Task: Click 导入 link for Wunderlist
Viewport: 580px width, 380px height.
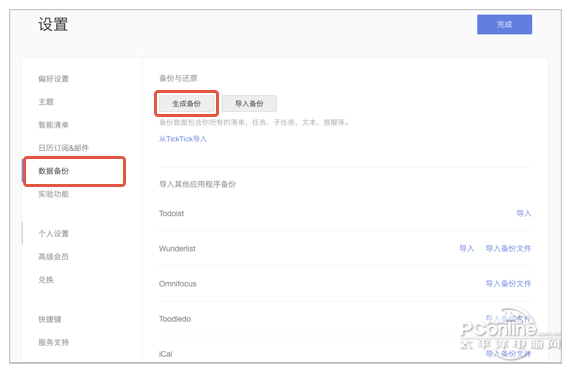Action: click(466, 248)
